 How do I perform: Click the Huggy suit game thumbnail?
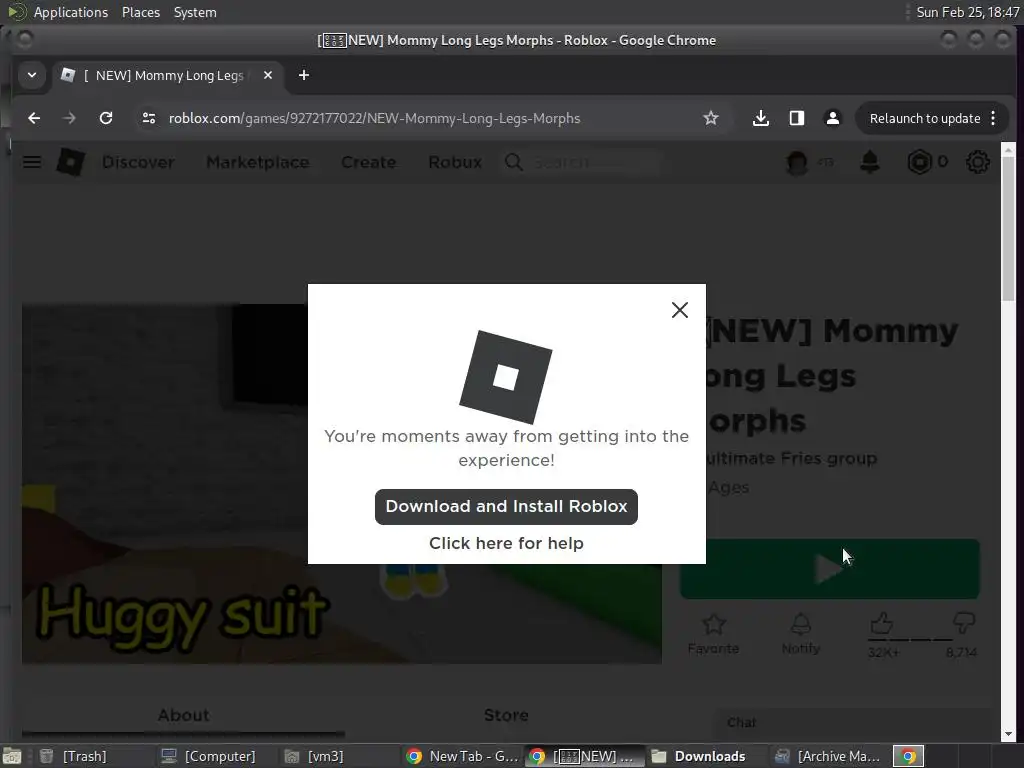(x=342, y=484)
